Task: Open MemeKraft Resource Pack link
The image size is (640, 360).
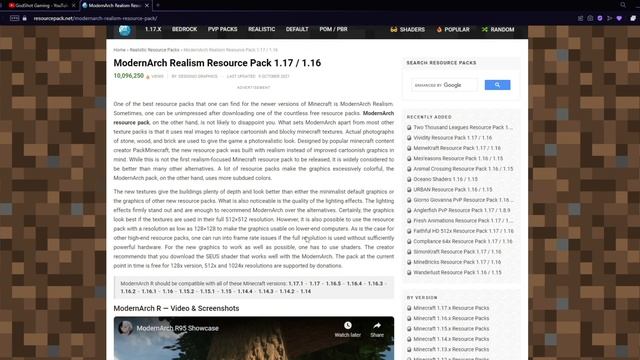Action: (x=457, y=148)
